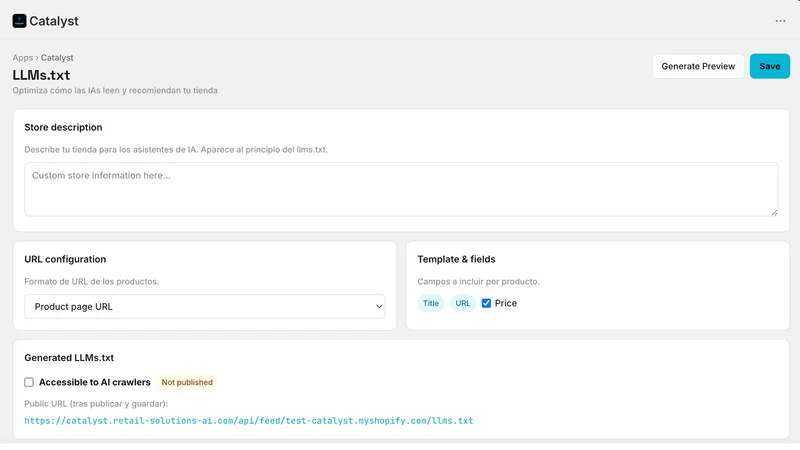This screenshot has width=800, height=450.
Task: Click the Generate Preview button
Action: coord(698,66)
